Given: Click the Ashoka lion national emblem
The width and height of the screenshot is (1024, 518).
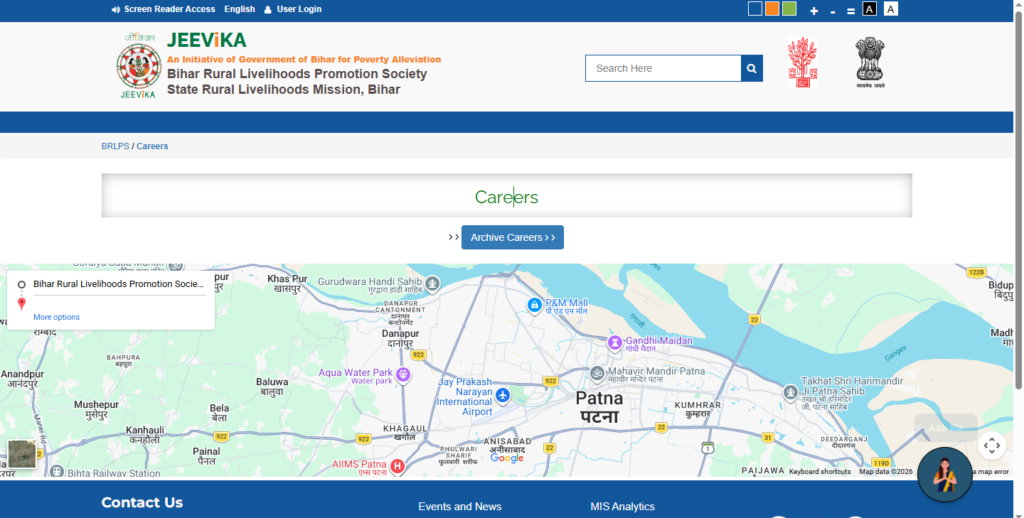Looking at the screenshot, I should [x=870, y=62].
